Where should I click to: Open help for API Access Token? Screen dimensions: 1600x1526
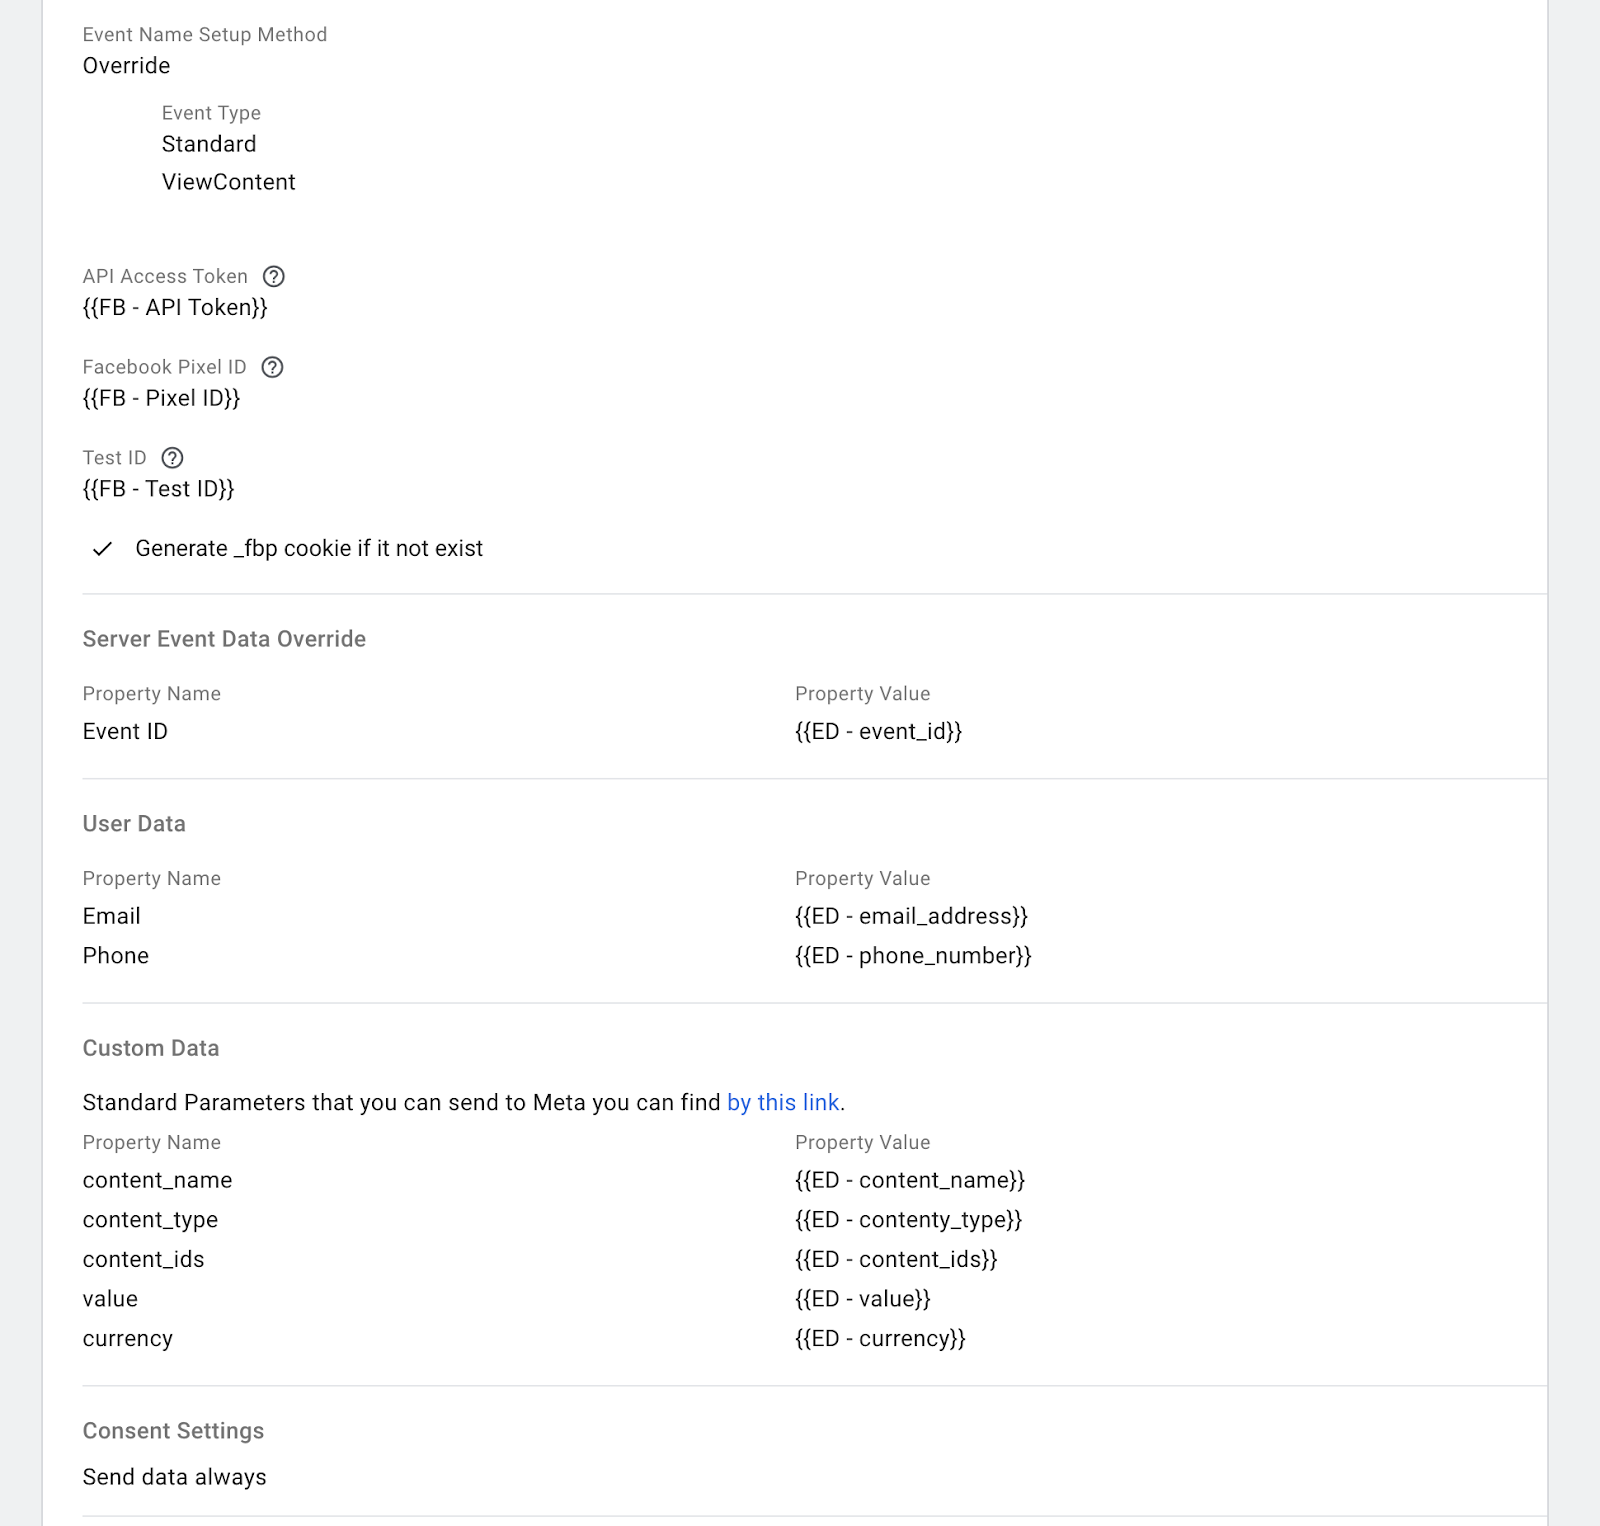pos(275,277)
